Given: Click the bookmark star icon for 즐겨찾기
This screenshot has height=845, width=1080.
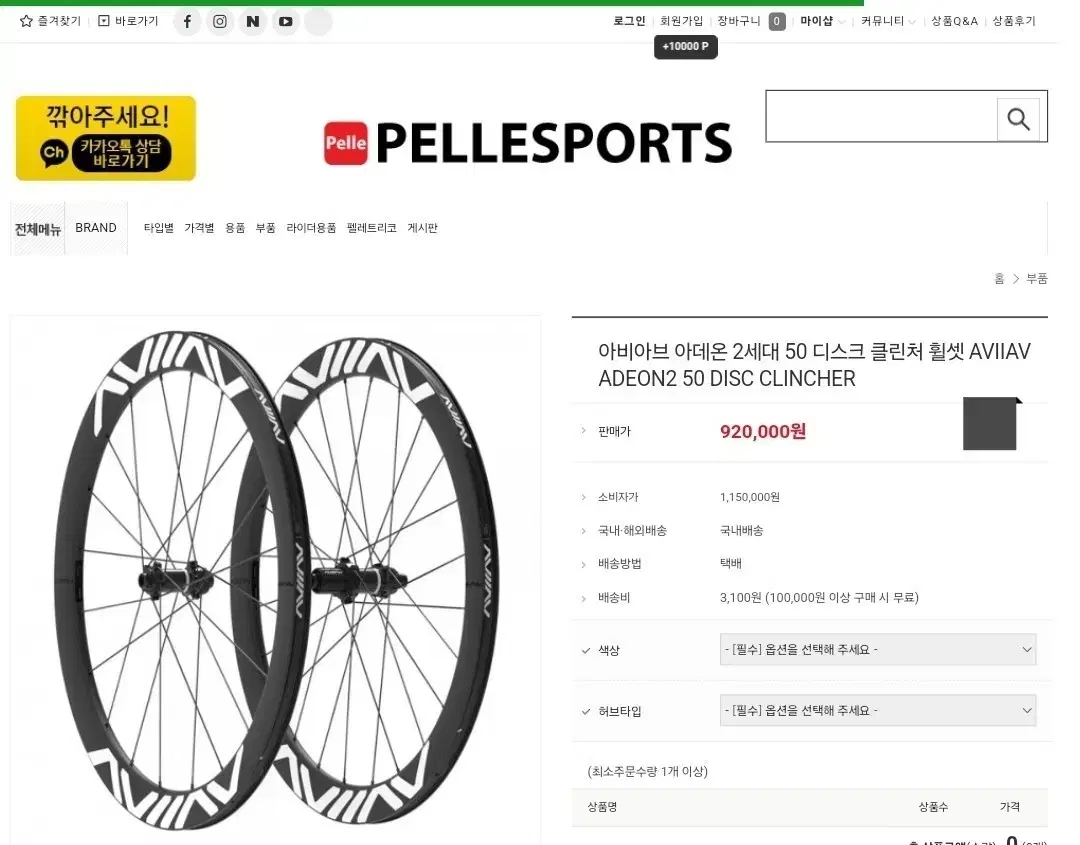Looking at the screenshot, I should pos(29,21).
